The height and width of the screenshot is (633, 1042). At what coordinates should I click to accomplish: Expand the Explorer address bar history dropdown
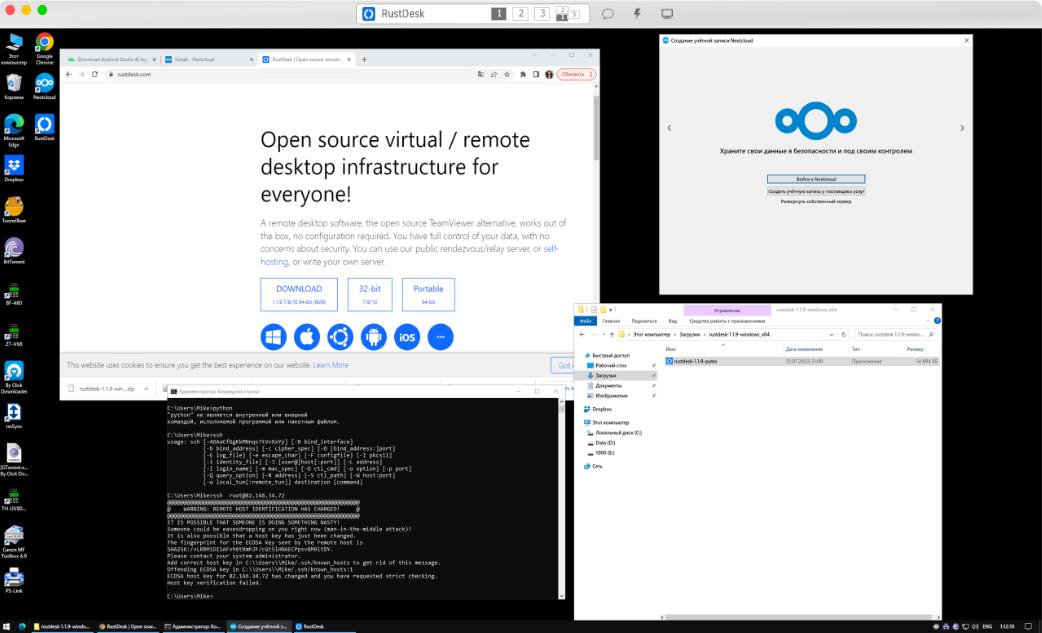click(x=832, y=333)
